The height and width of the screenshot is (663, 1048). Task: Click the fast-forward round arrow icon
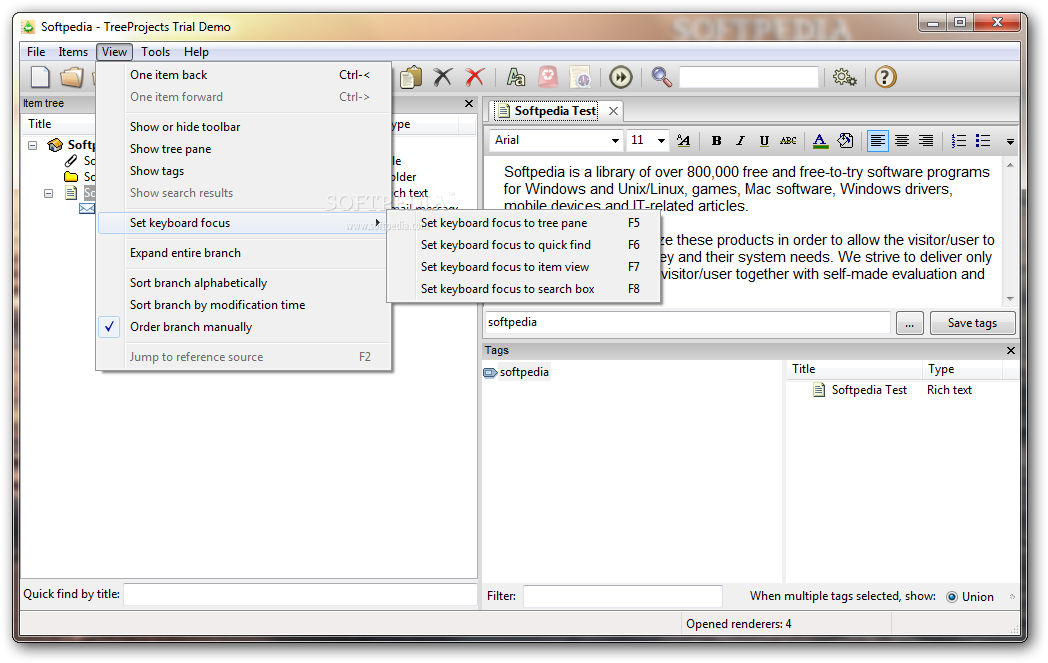pos(621,78)
